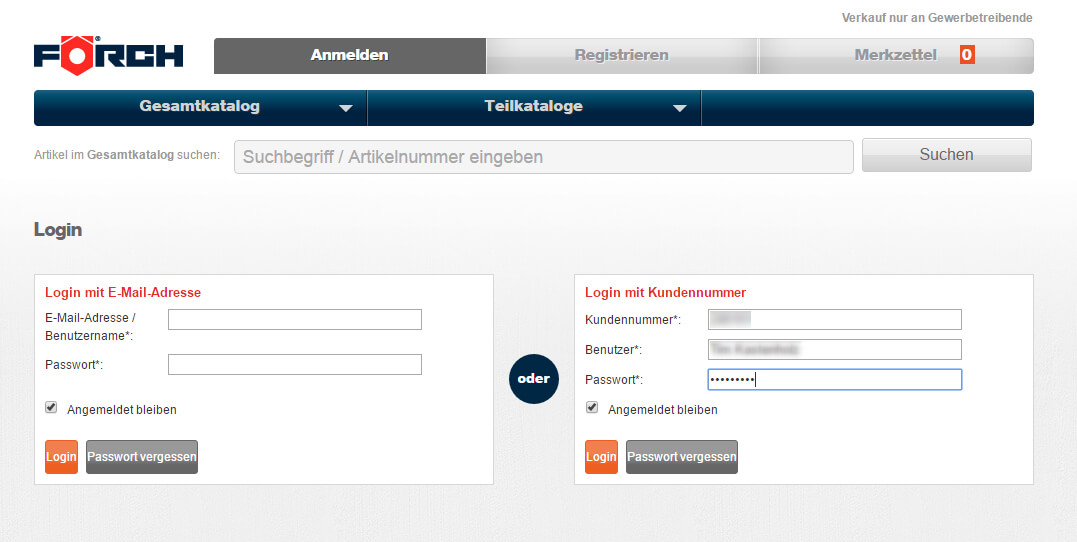Click 'Passwort vergessen' in the e-mail login box
Image resolution: width=1077 pixels, height=542 pixels.
[x=142, y=457]
